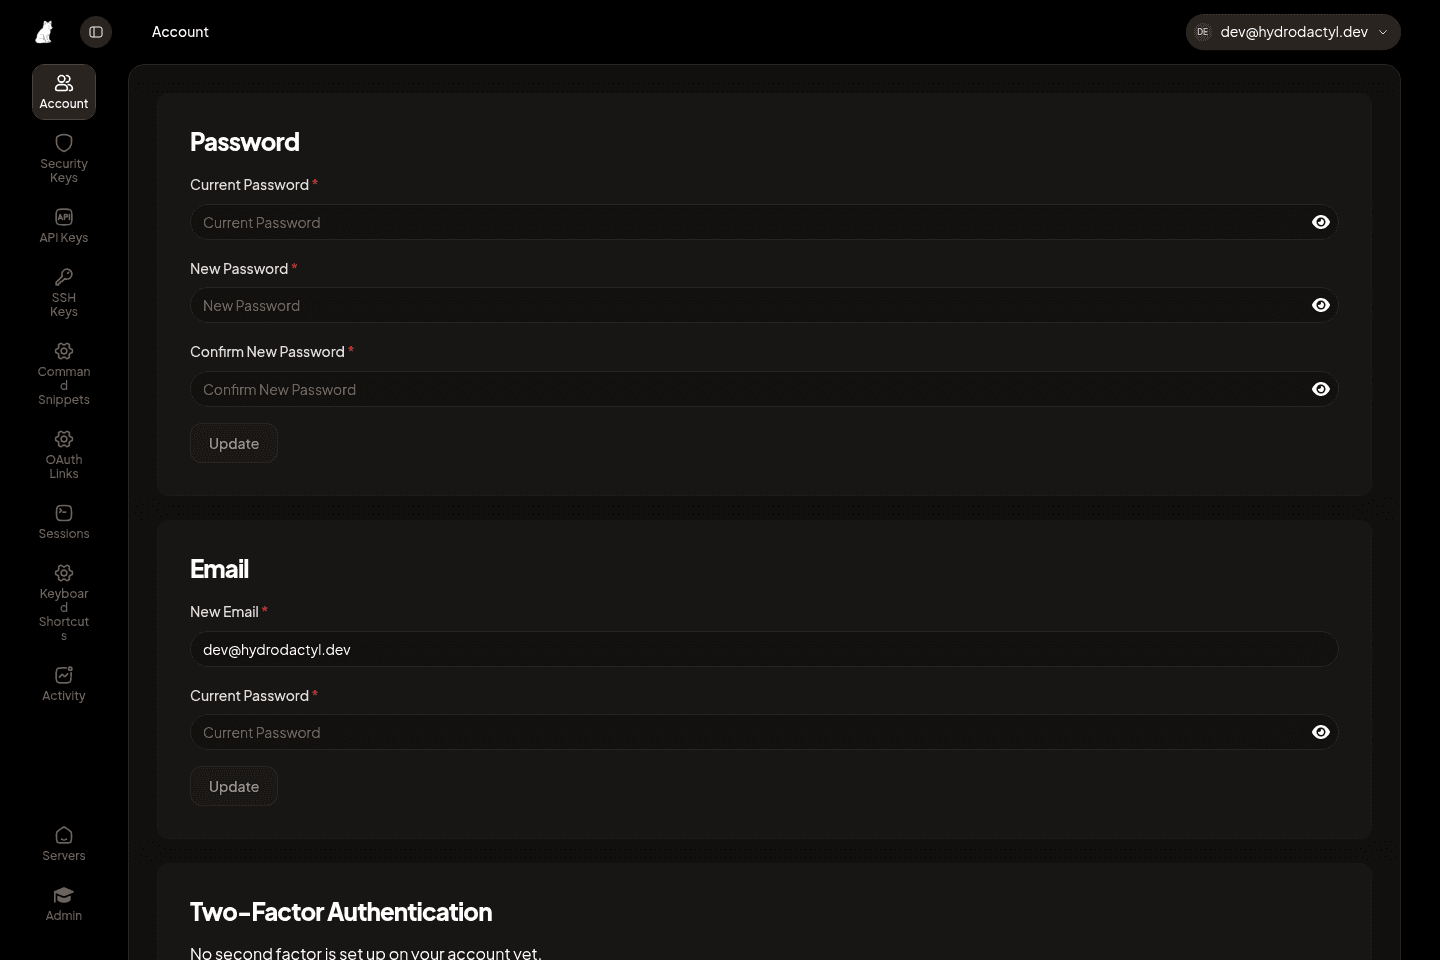Toggle the sidebar collapse button
This screenshot has width=1440, height=960.
96,32
